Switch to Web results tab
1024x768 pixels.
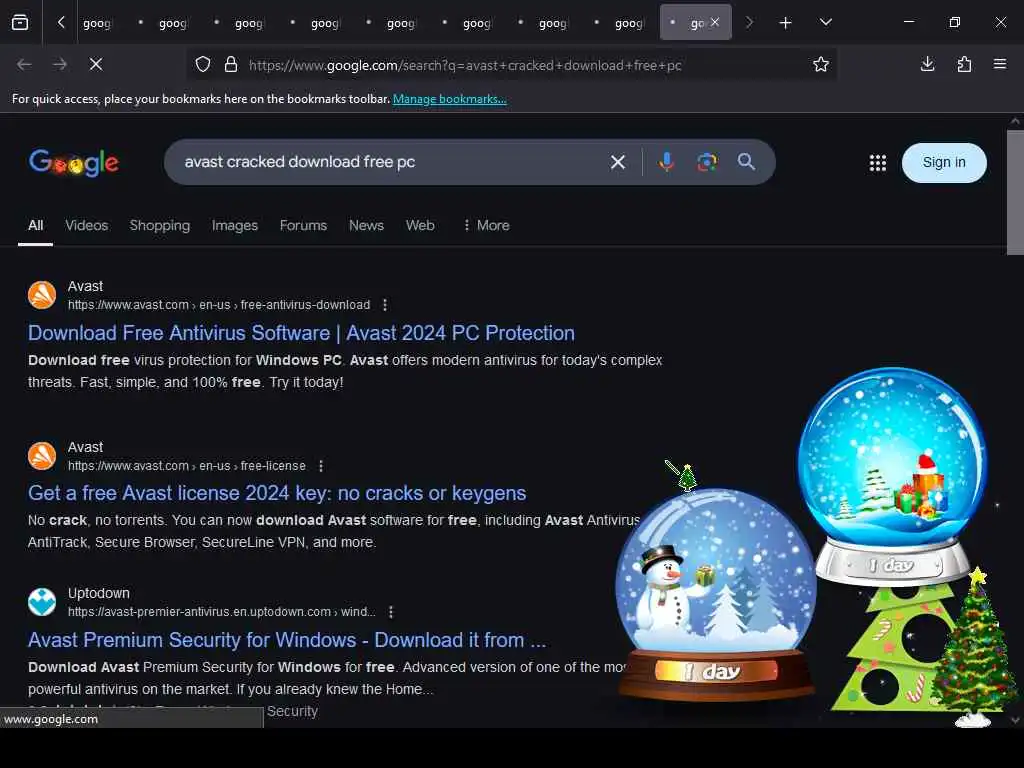click(420, 225)
